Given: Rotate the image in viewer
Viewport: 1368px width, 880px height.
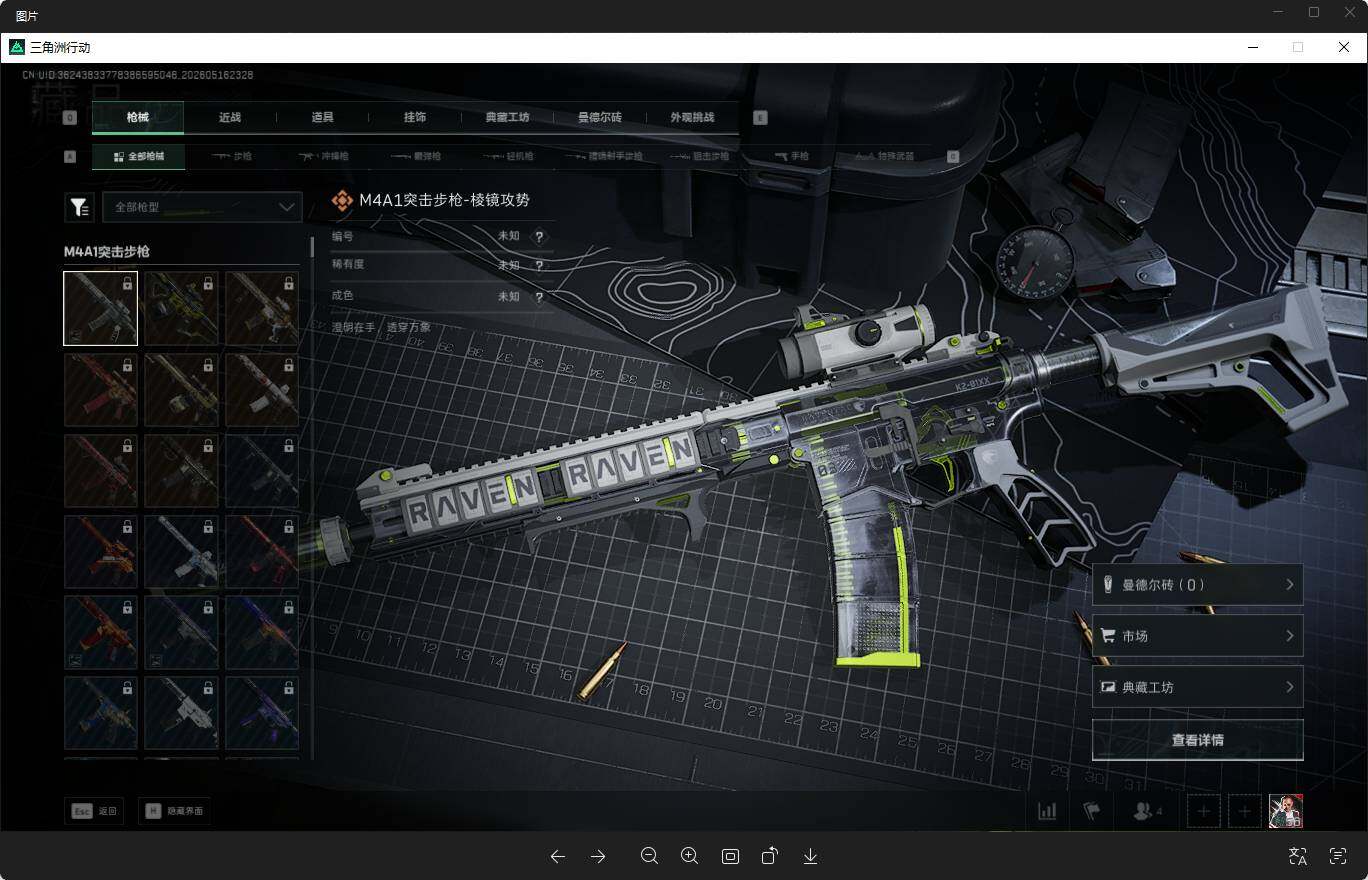Looking at the screenshot, I should click(x=770, y=856).
